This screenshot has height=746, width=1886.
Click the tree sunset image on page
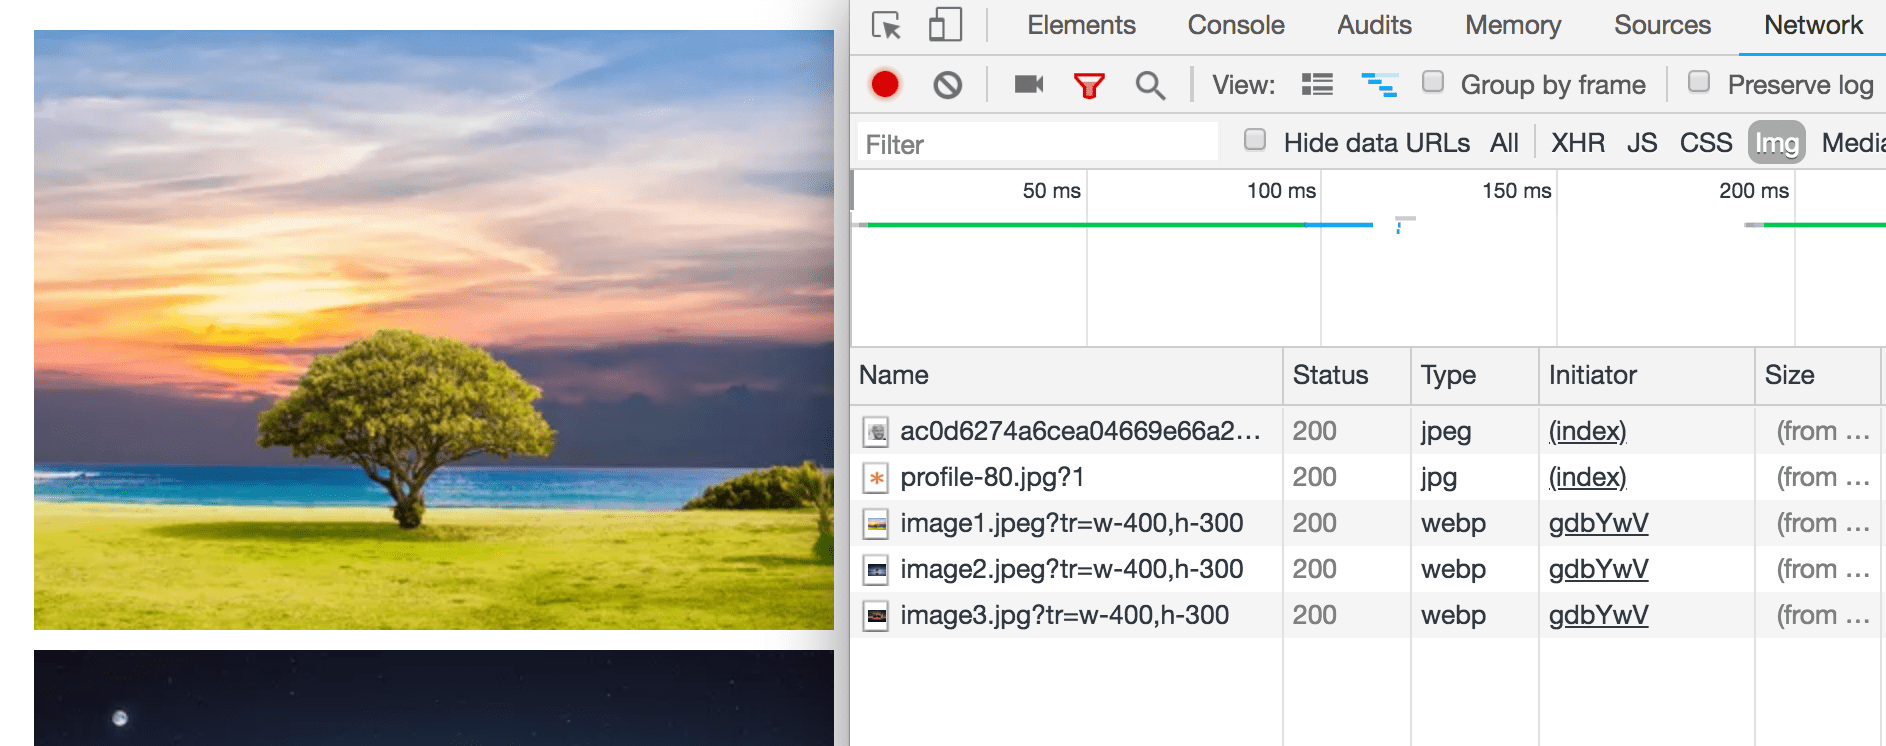pos(434,330)
